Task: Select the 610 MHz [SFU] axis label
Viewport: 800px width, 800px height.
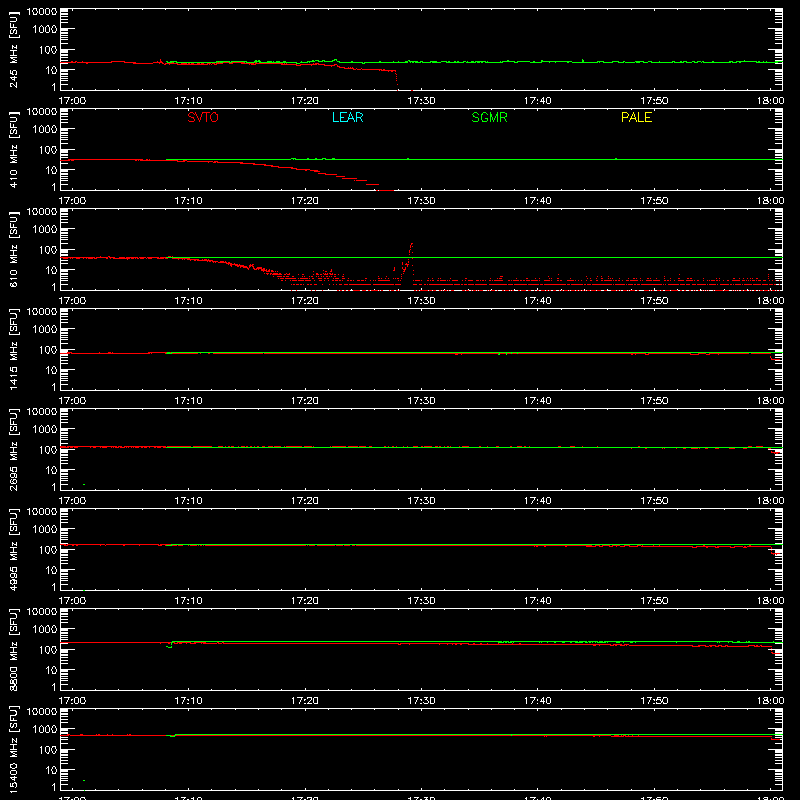Action: [x=13, y=249]
